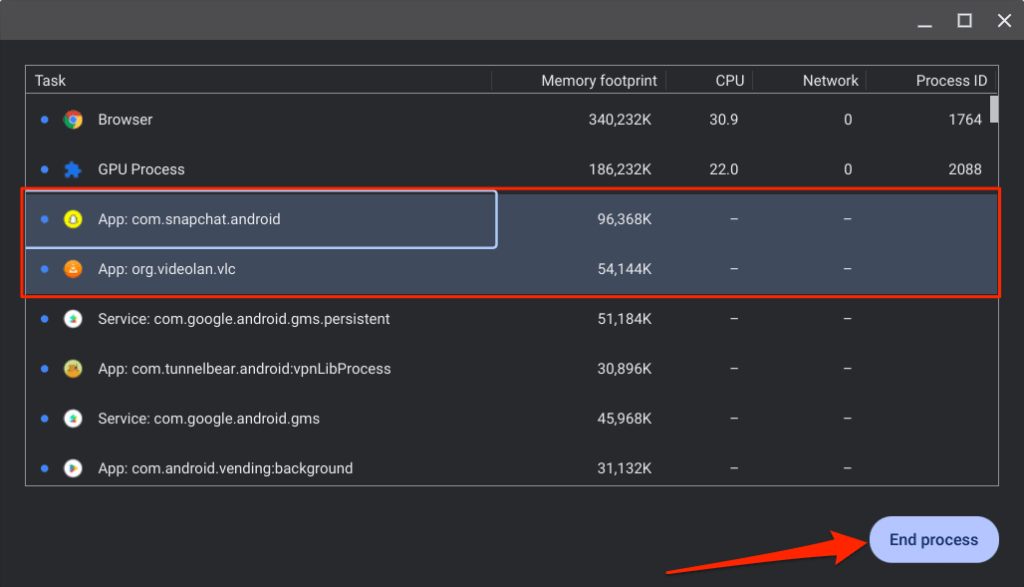The image size is (1024, 587).
Task: Maximize the Task Manager window
Action: click(x=964, y=20)
